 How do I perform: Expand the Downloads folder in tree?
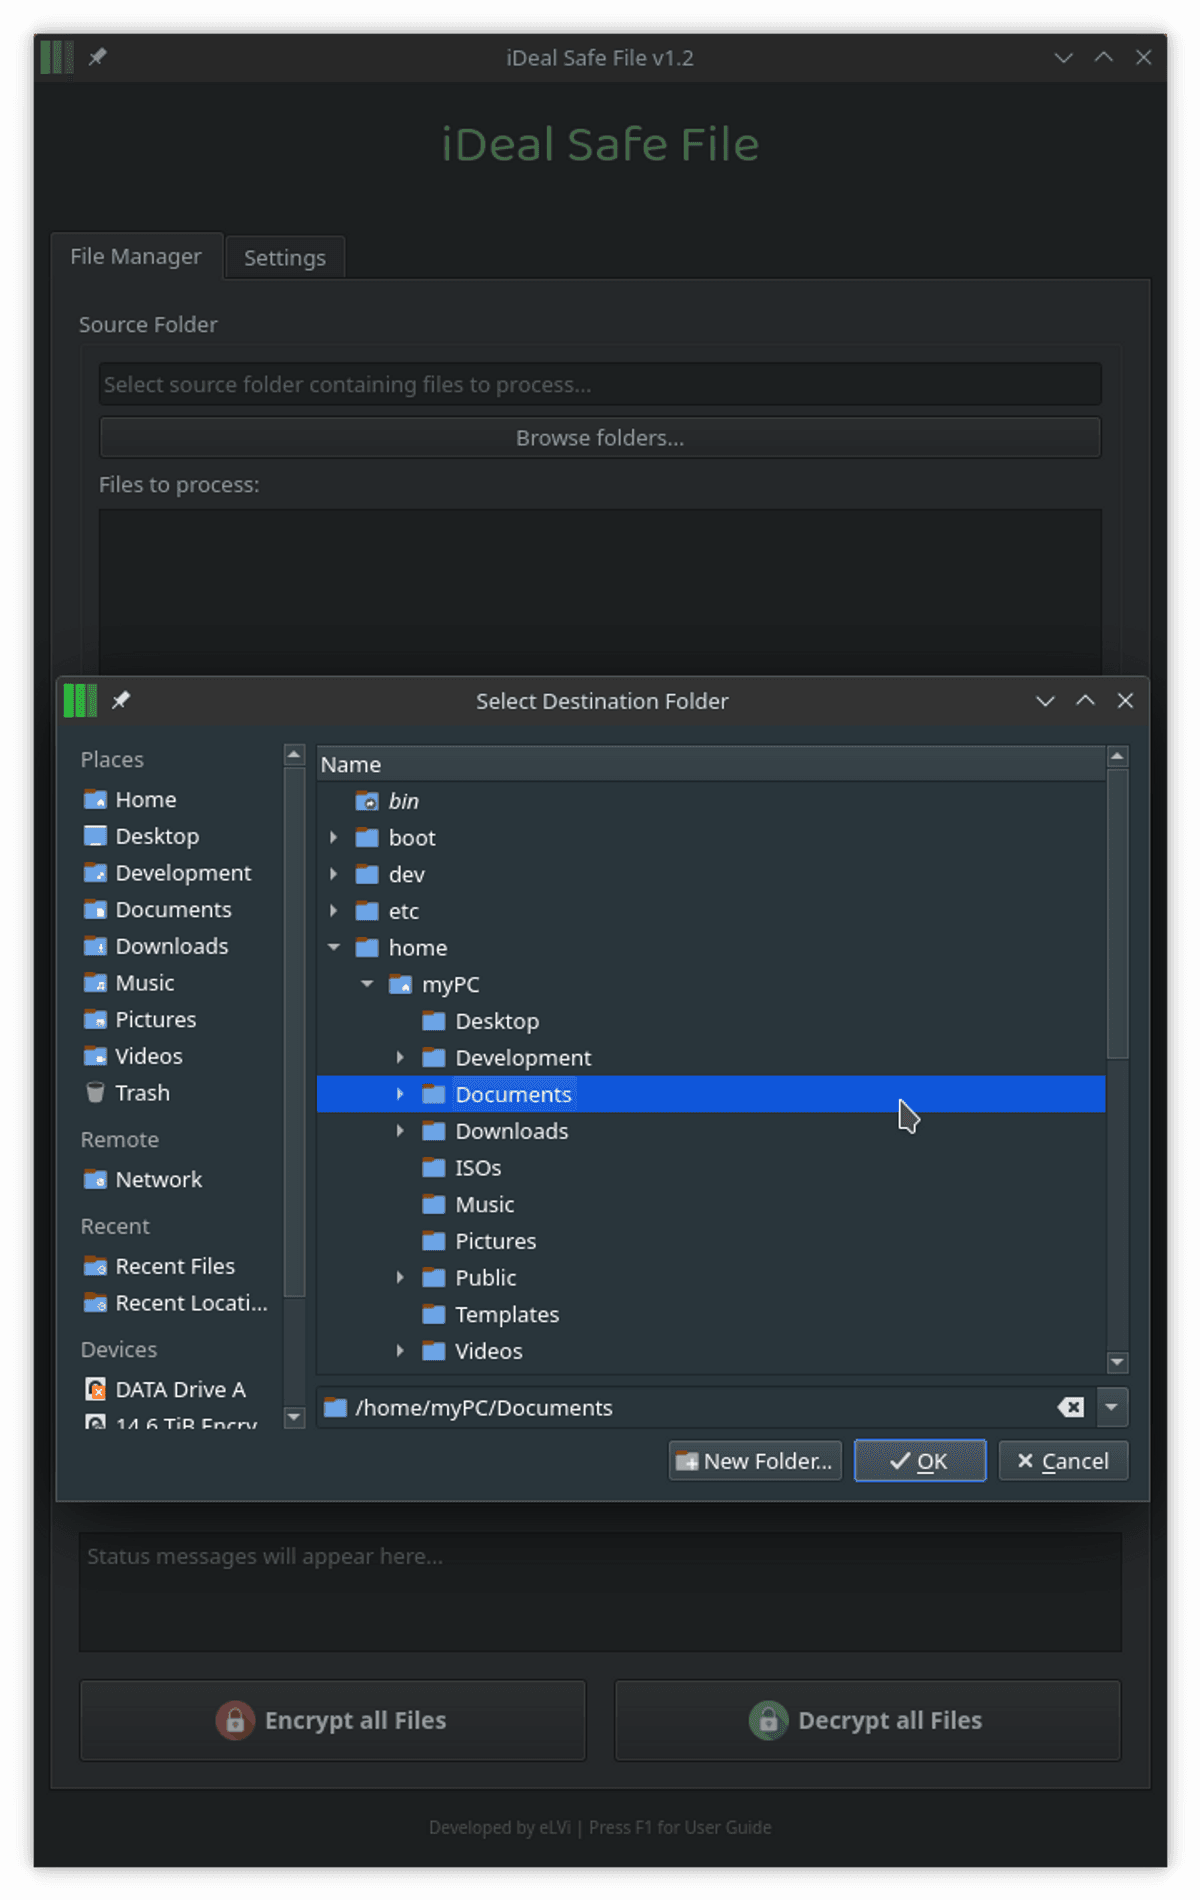pyautogui.click(x=400, y=1131)
